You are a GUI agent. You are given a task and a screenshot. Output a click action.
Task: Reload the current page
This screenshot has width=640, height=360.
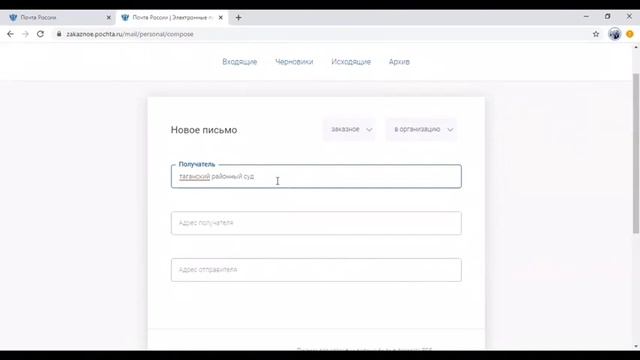(x=40, y=34)
